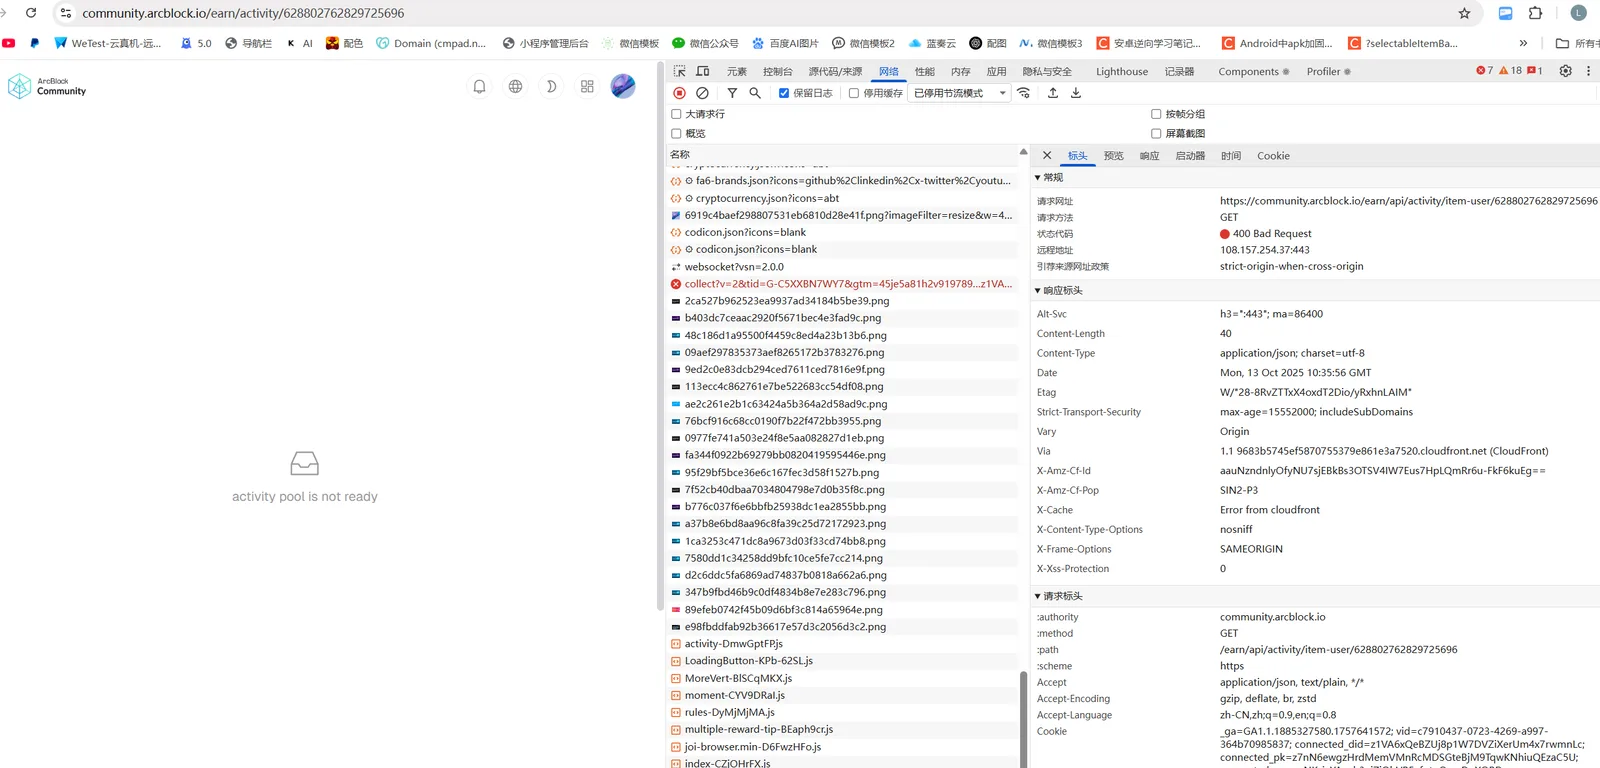Open the user avatar on ArcBlock Community
1600x768 pixels.
(623, 86)
